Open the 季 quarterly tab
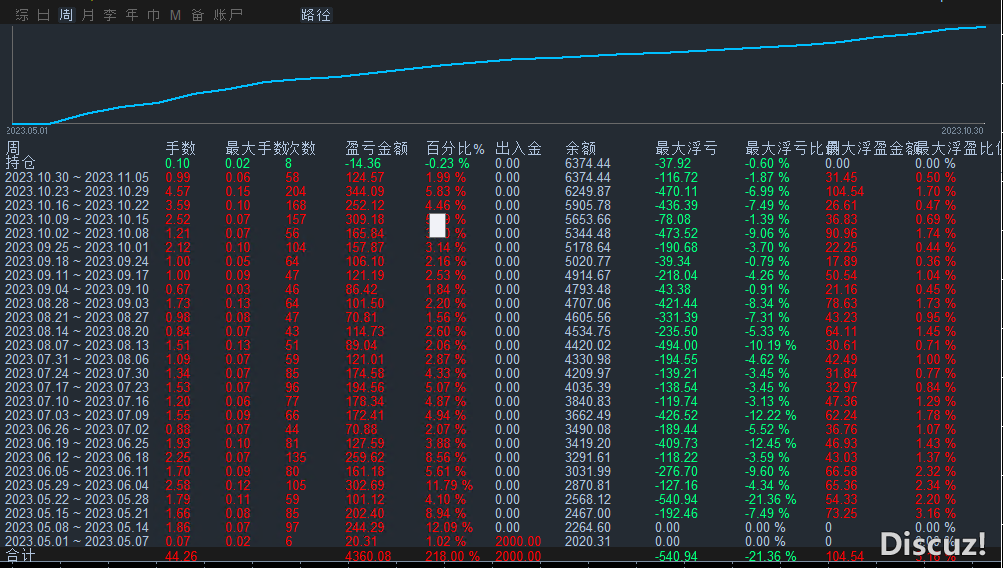 (110, 15)
